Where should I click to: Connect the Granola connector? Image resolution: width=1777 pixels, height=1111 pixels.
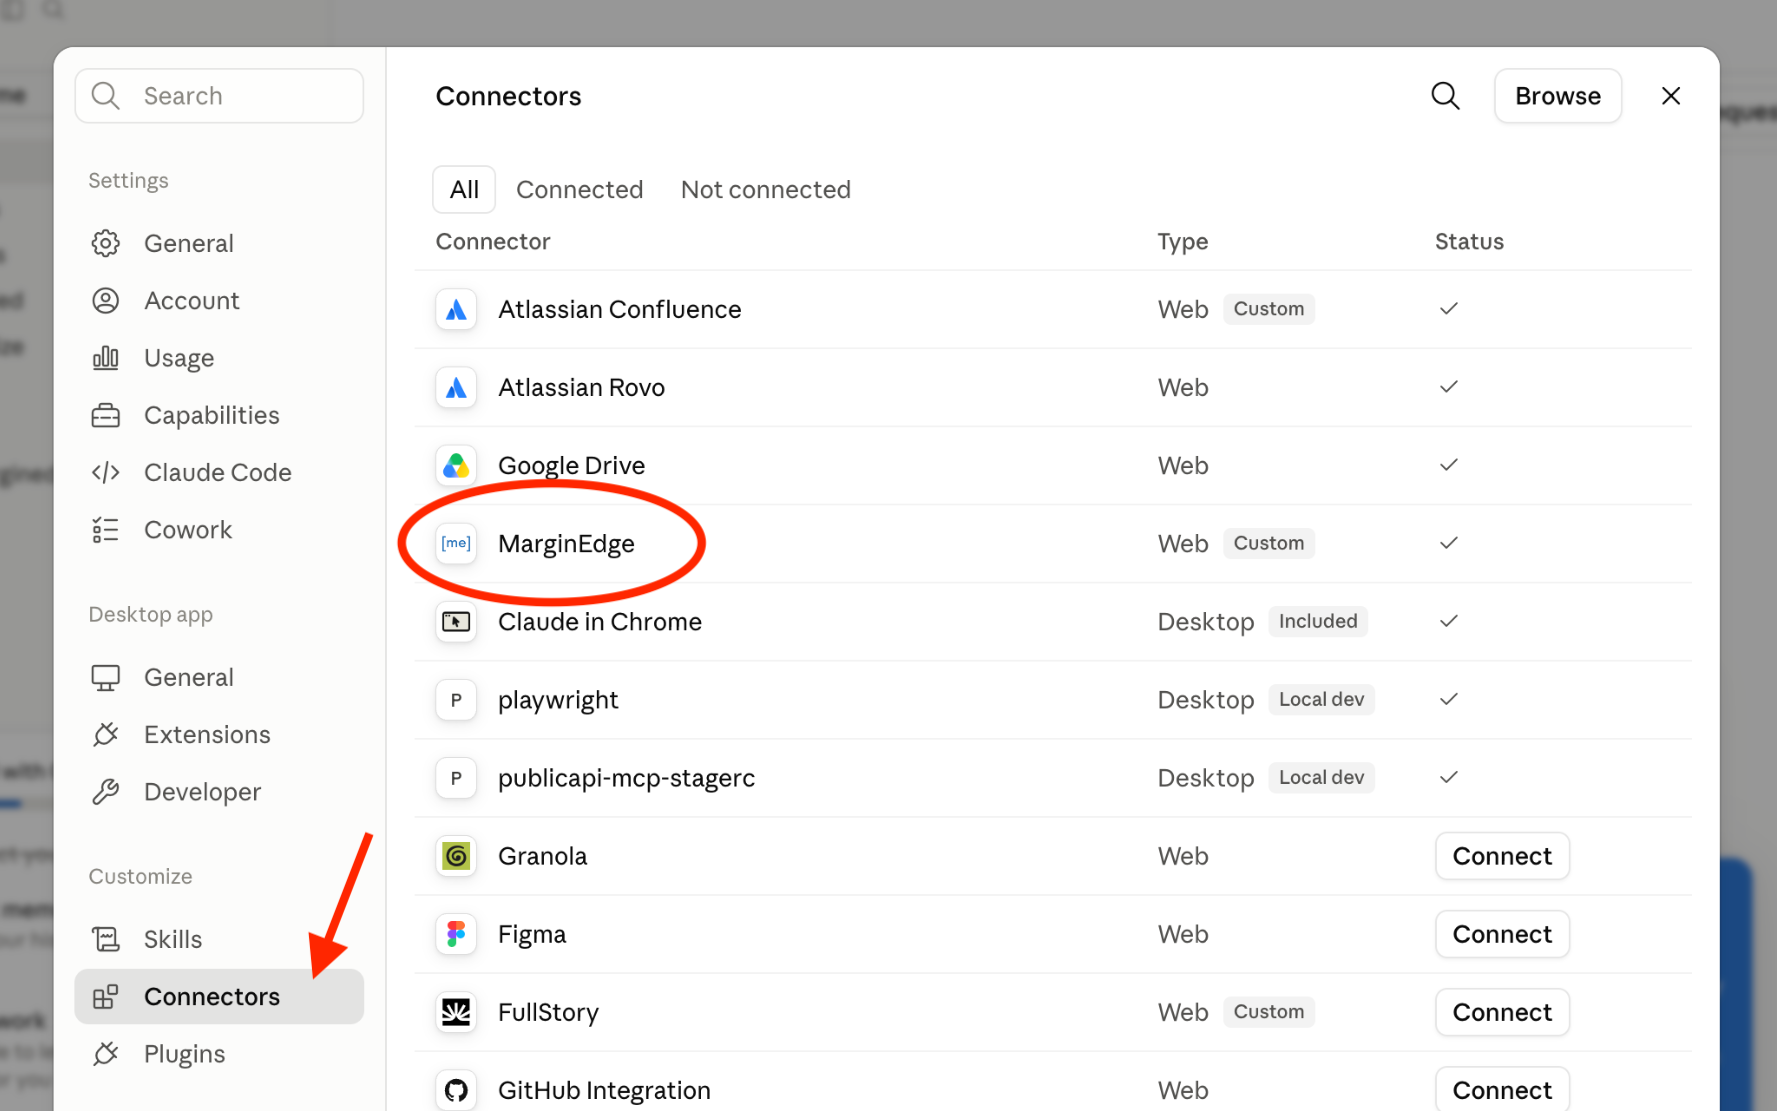click(x=1502, y=856)
